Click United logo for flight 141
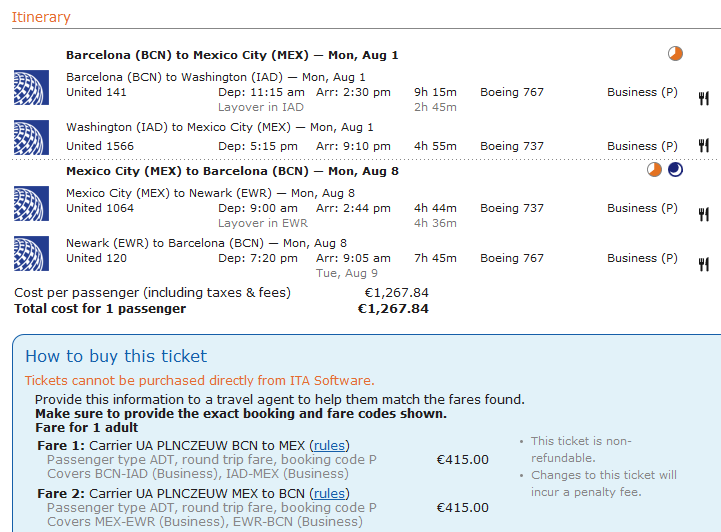Viewport: 721px width, 532px height. tap(31, 87)
